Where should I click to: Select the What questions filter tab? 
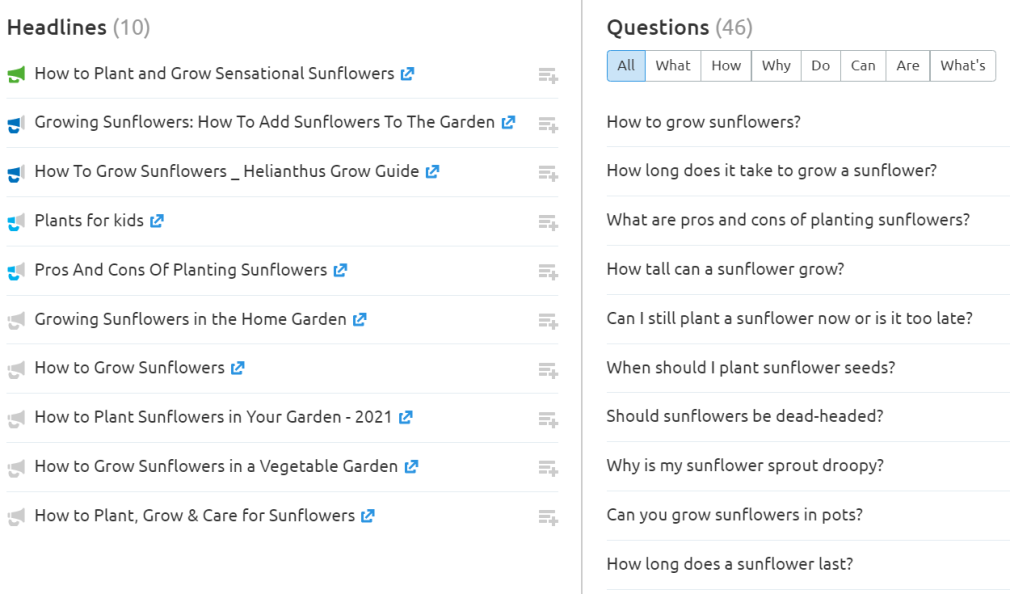pyautogui.click(x=672, y=66)
